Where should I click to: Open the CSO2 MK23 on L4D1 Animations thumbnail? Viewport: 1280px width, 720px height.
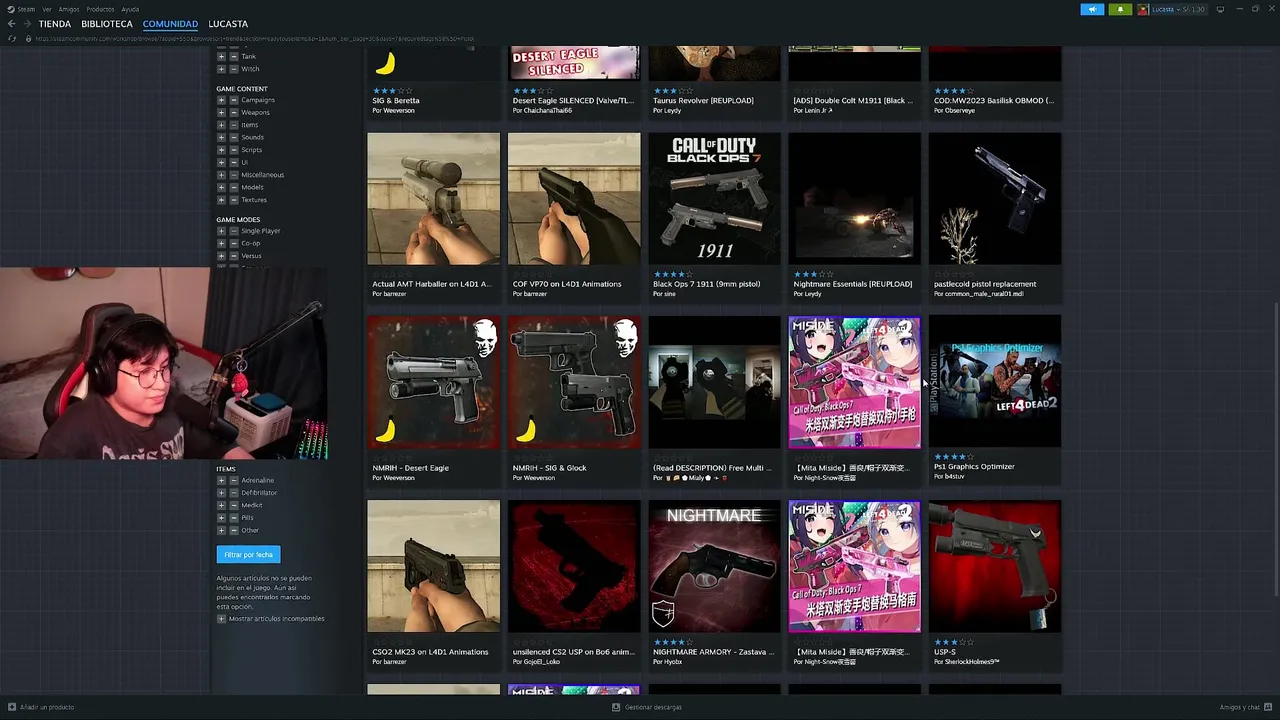[433, 566]
